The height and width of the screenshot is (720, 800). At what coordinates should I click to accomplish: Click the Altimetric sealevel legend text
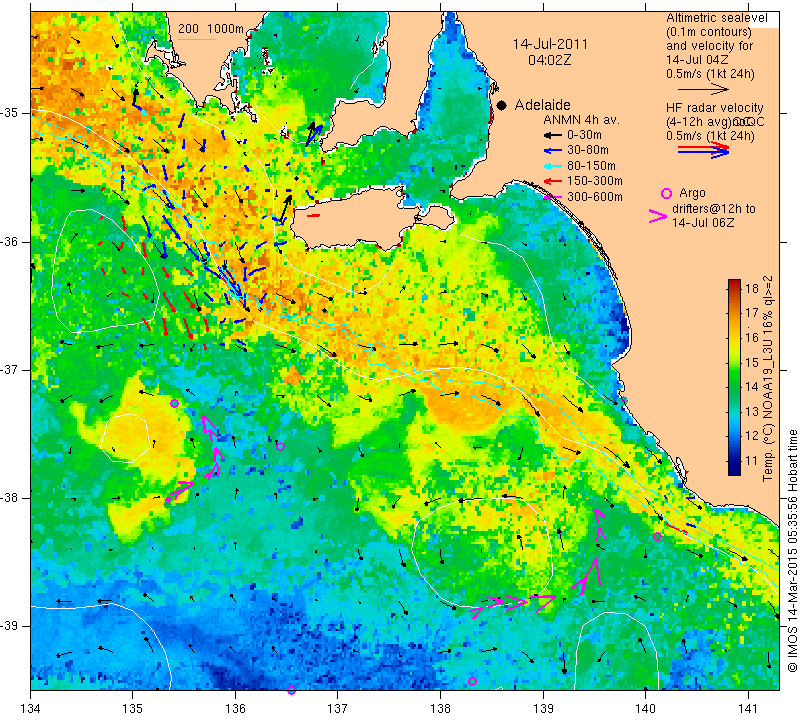717,18
